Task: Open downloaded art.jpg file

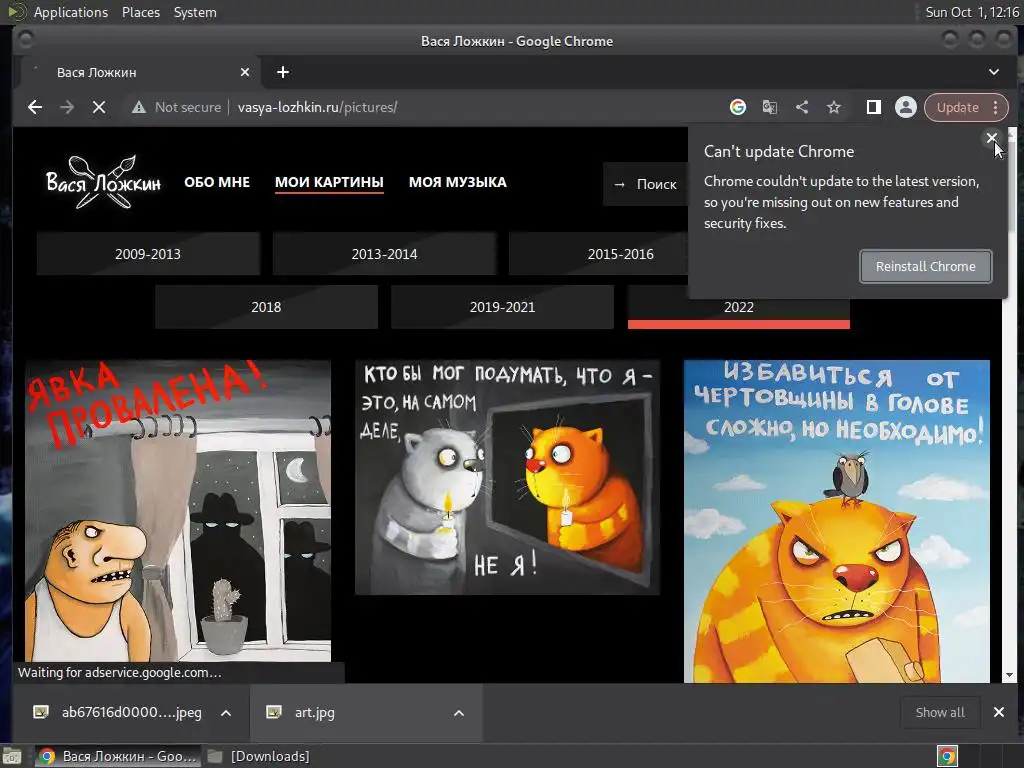Action: pos(302,712)
